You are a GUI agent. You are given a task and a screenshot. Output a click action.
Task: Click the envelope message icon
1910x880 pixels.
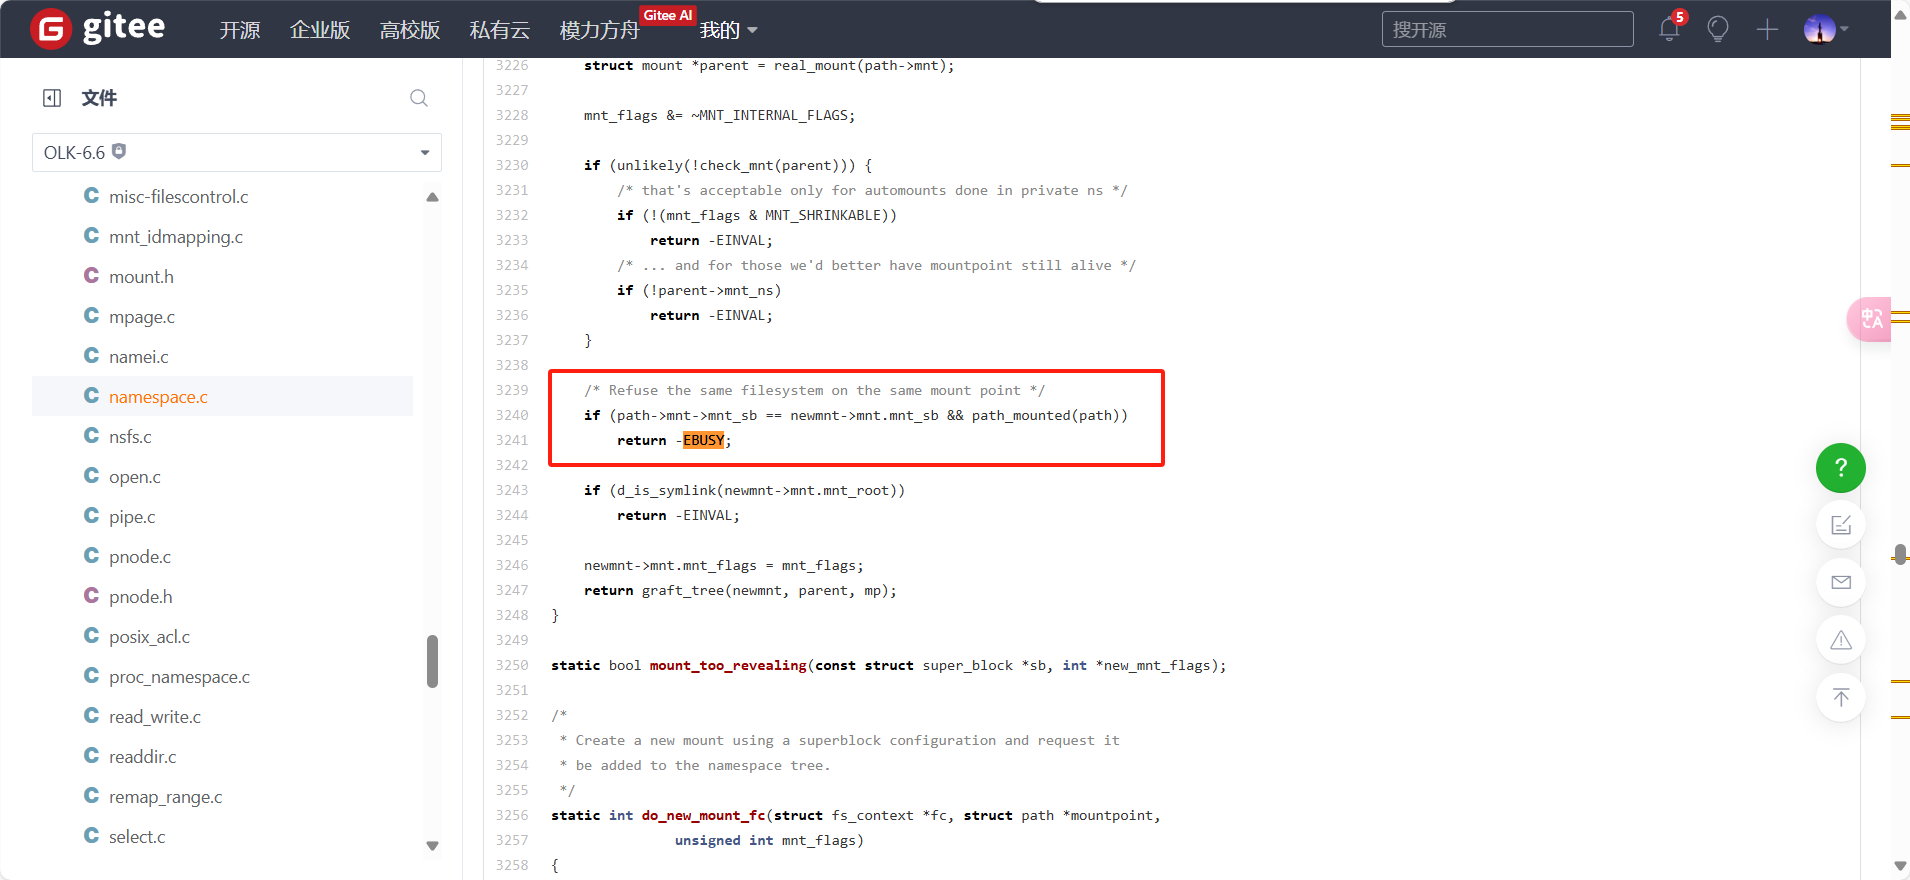point(1840,582)
